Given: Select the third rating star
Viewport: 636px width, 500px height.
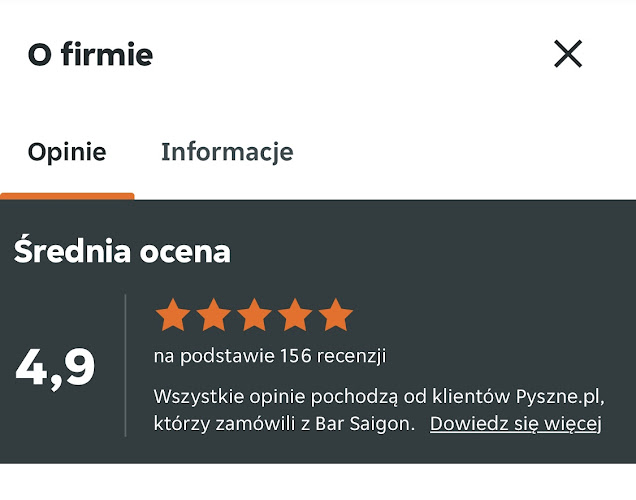Looking at the screenshot, I should point(254,314).
